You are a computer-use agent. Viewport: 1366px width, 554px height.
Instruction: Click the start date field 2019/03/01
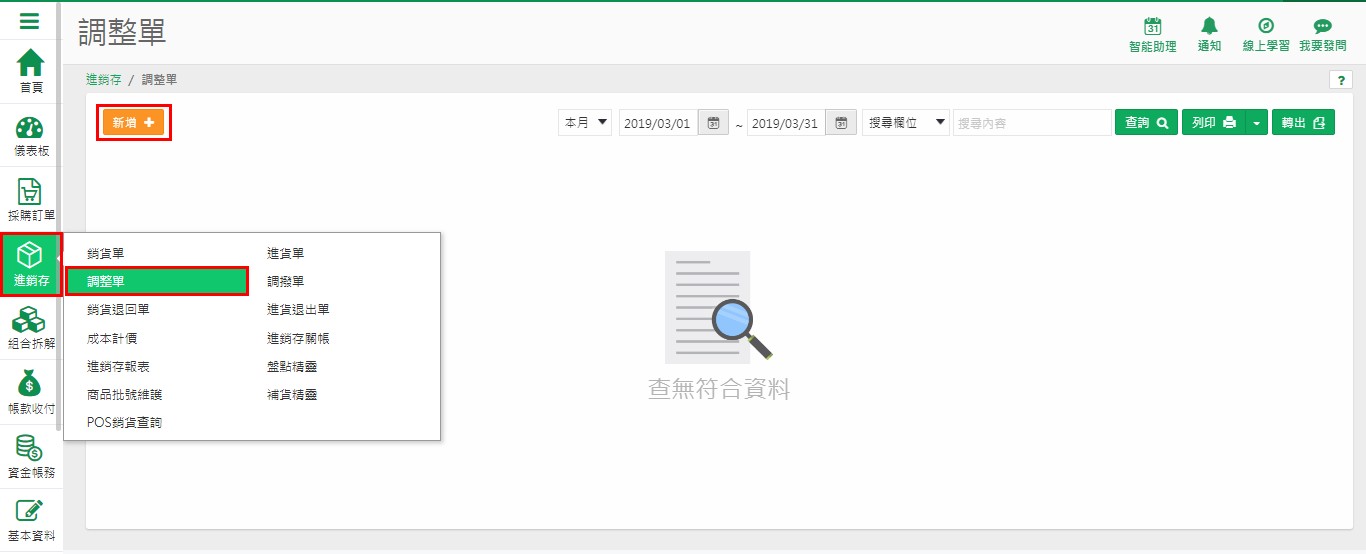(x=658, y=123)
